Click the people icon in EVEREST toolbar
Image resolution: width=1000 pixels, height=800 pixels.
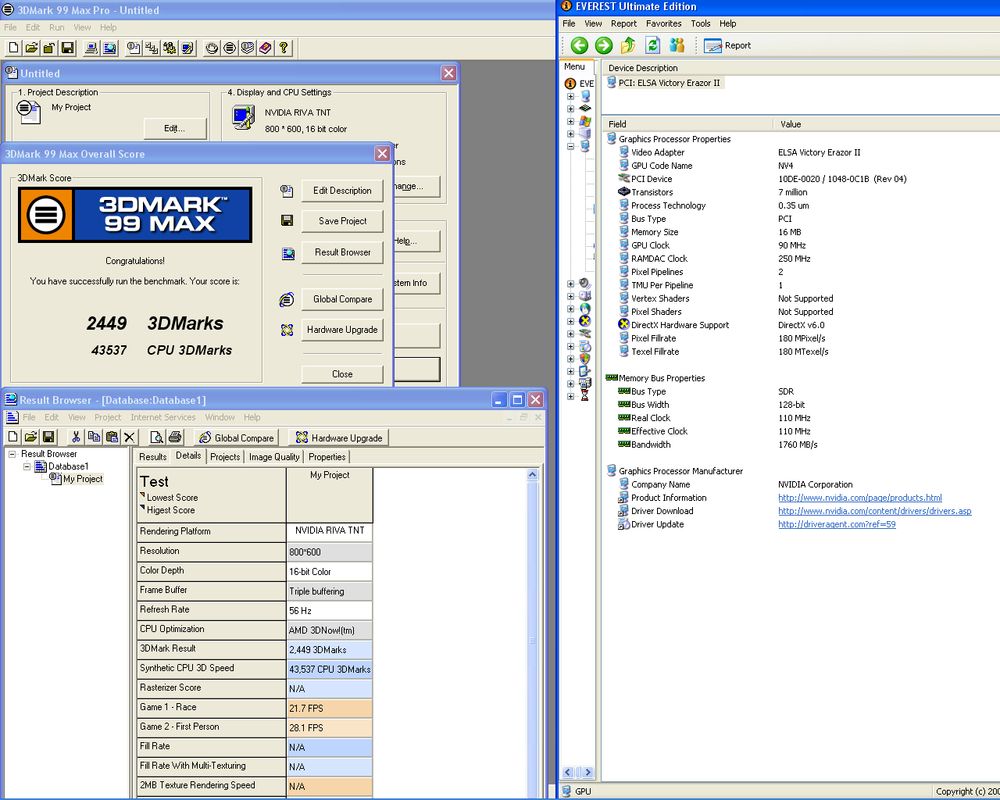pyautogui.click(x=677, y=45)
